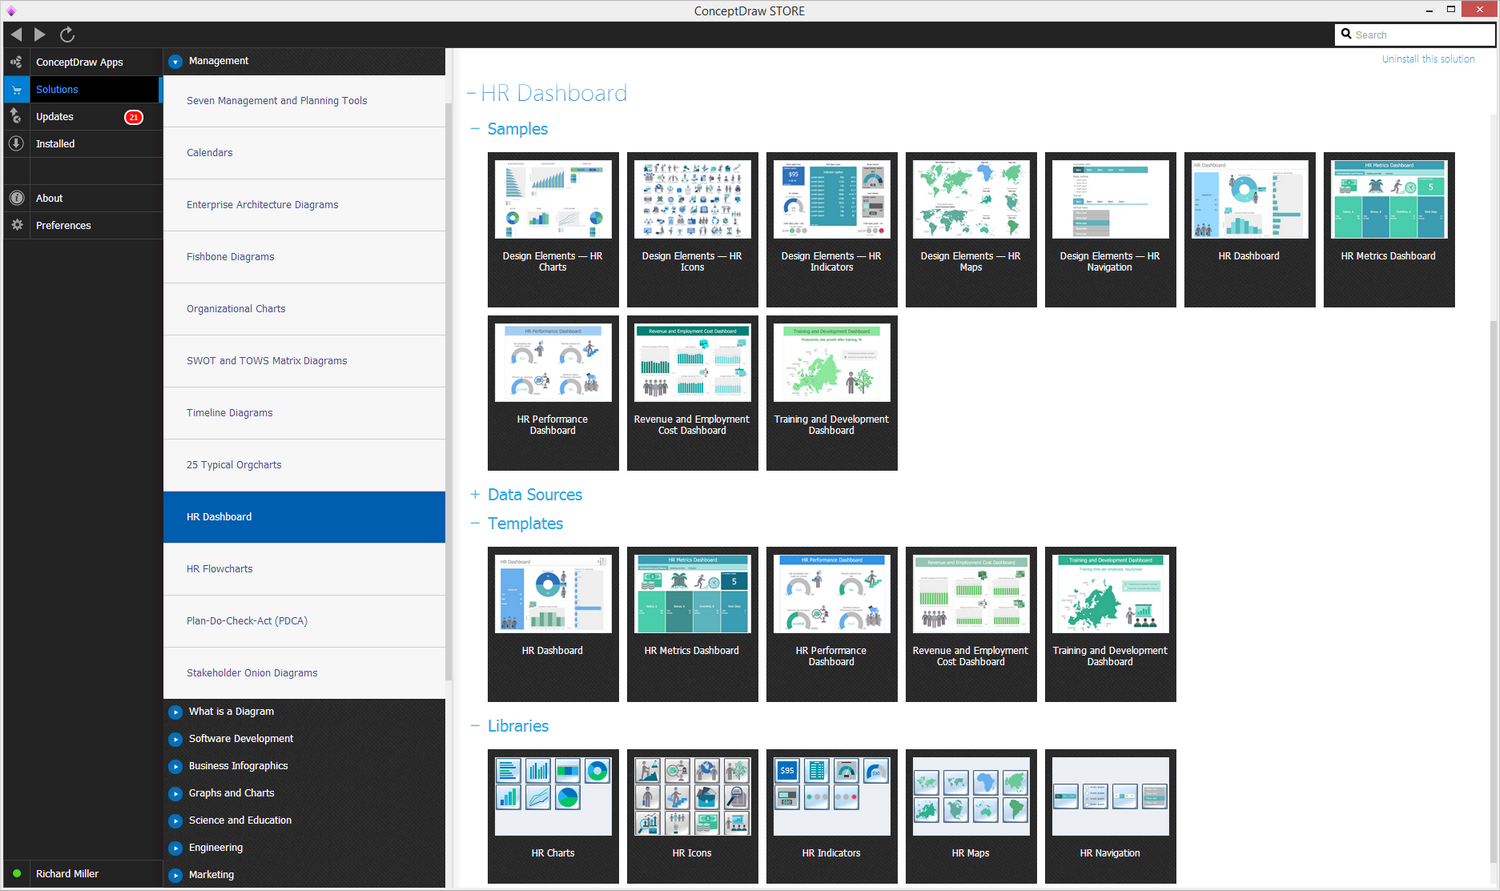This screenshot has height=891, width=1500.
Task: Select Fishbone Diagrams solution
Action: [x=304, y=257]
